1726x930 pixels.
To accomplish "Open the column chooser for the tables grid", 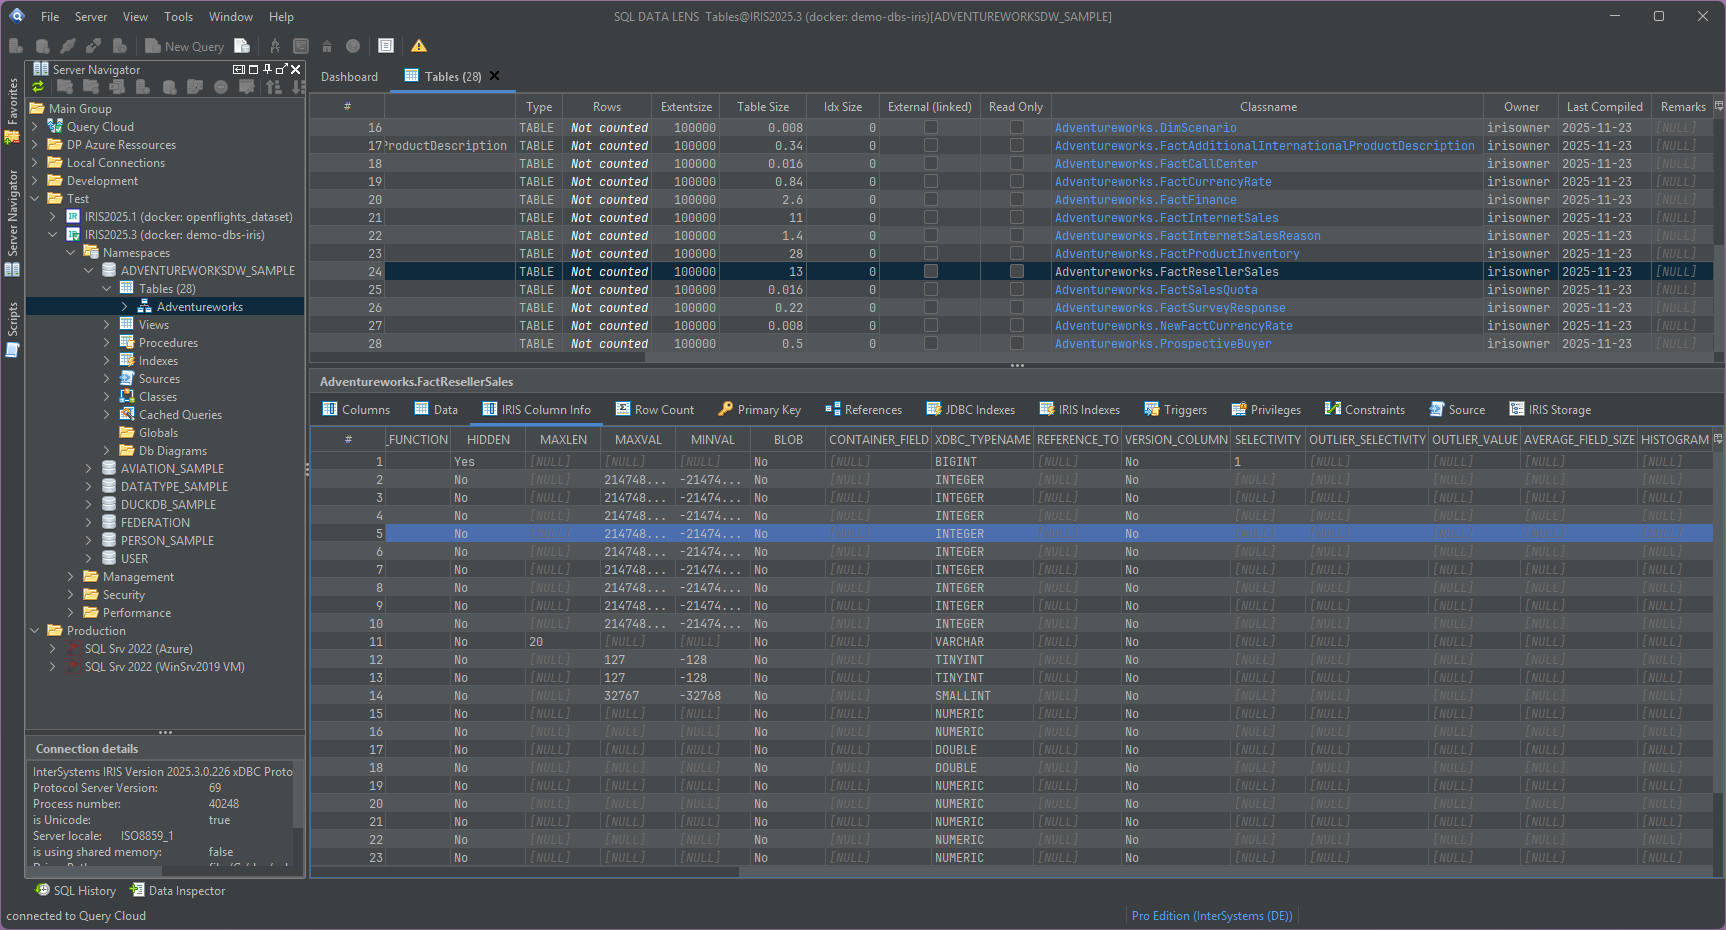I will pos(1719,106).
